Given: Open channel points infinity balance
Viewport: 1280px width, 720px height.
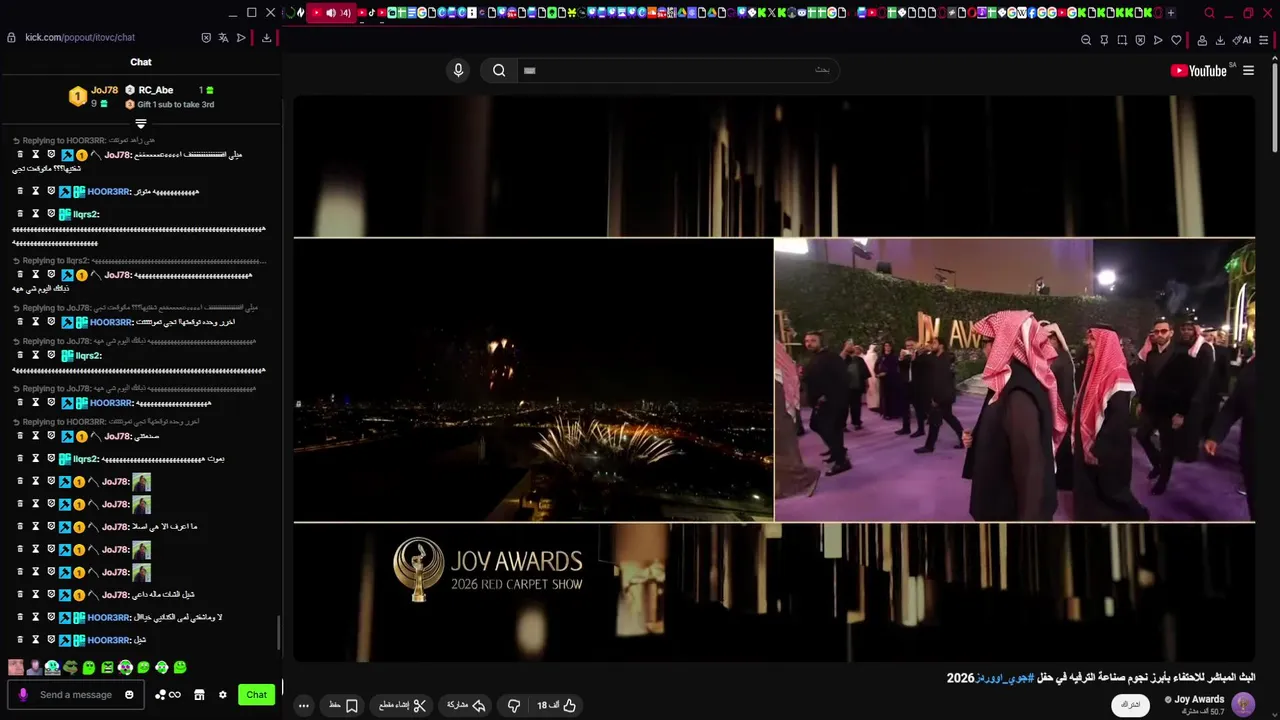Looking at the screenshot, I should point(168,695).
